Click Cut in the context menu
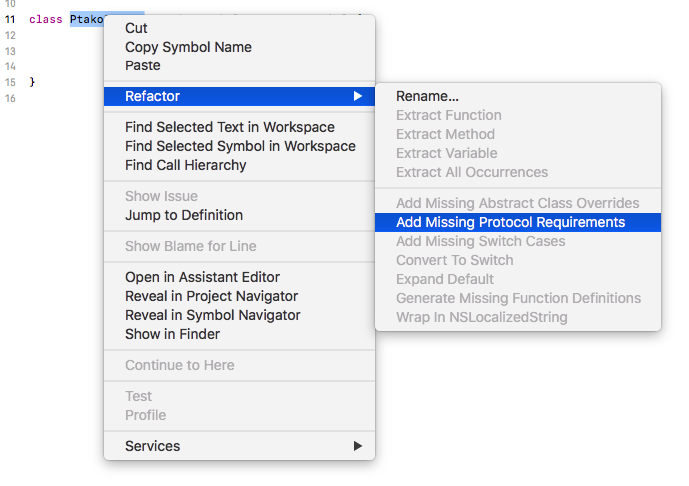This screenshot has width=689, height=486. [136, 28]
